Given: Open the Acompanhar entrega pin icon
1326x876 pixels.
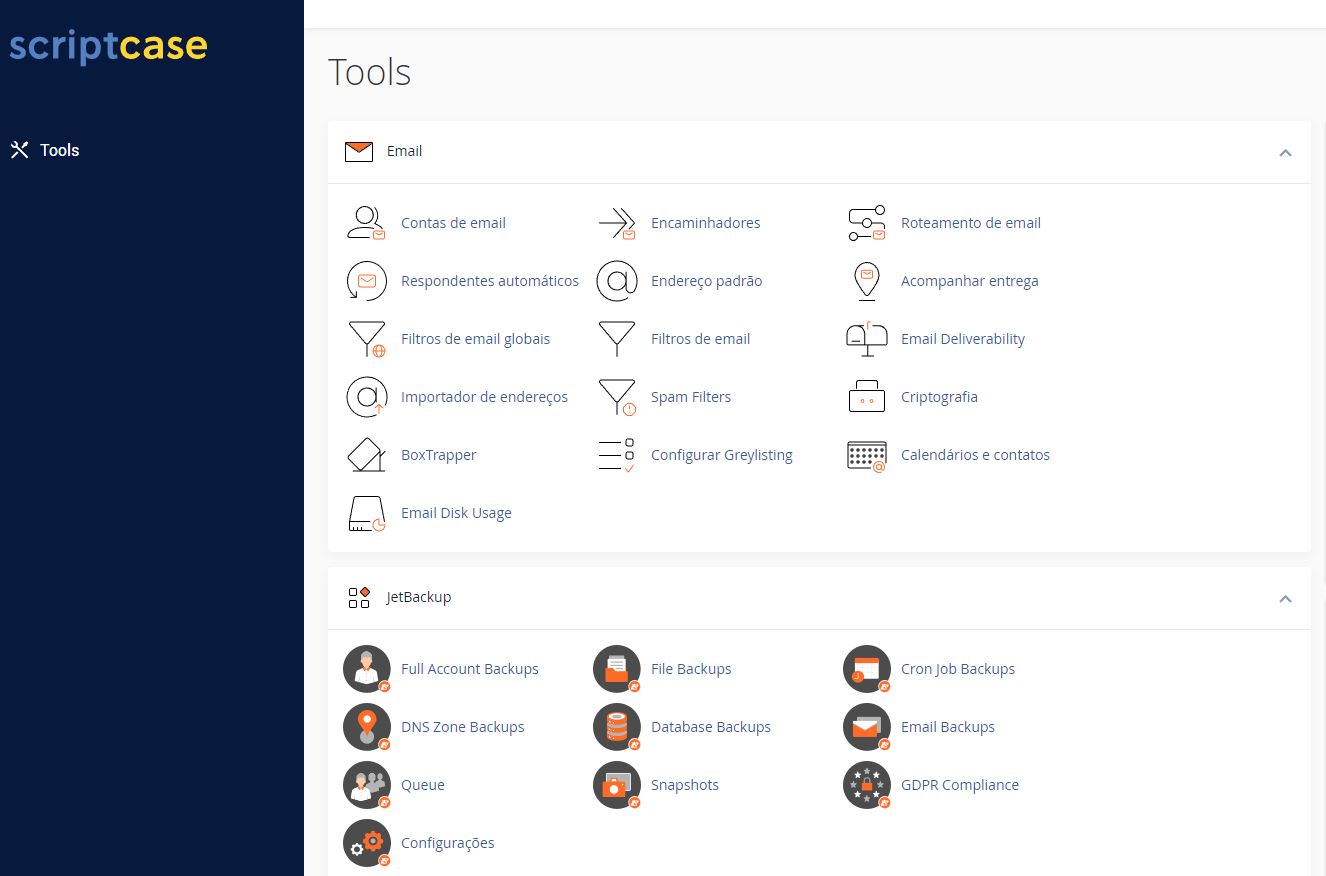Looking at the screenshot, I should pyautogui.click(x=866, y=281).
